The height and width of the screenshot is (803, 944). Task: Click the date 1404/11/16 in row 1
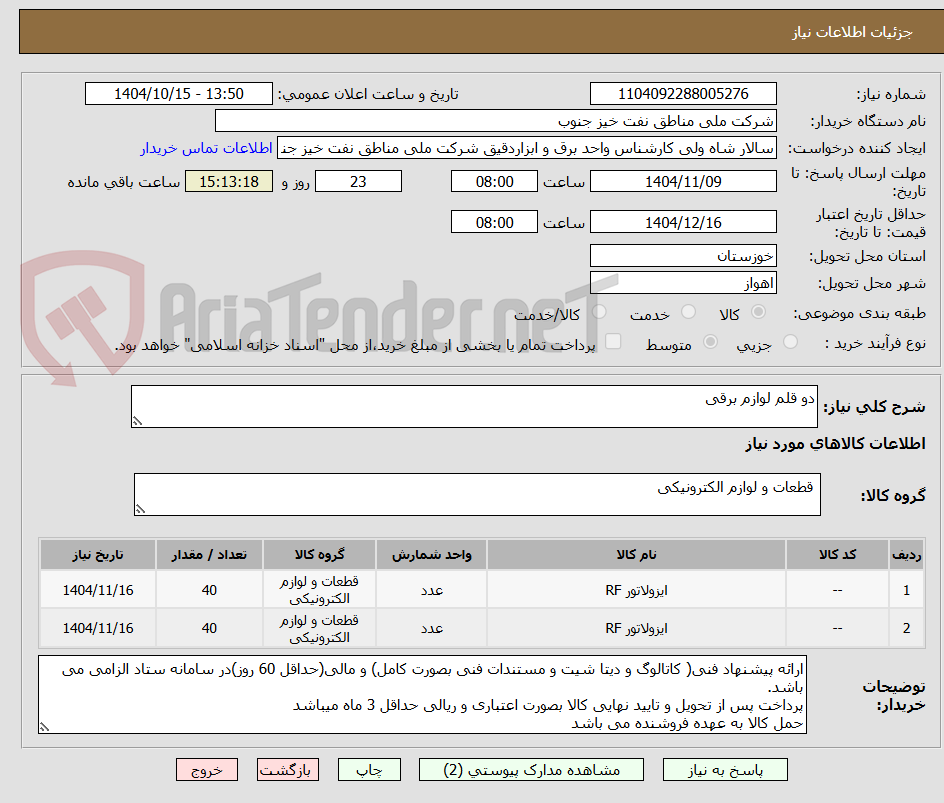point(98,591)
